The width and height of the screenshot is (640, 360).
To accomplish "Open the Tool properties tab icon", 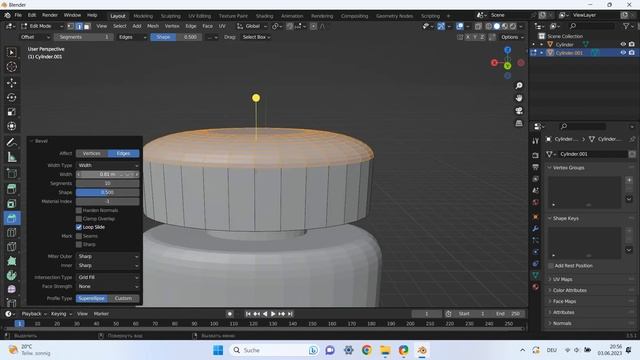I will (x=536, y=141).
